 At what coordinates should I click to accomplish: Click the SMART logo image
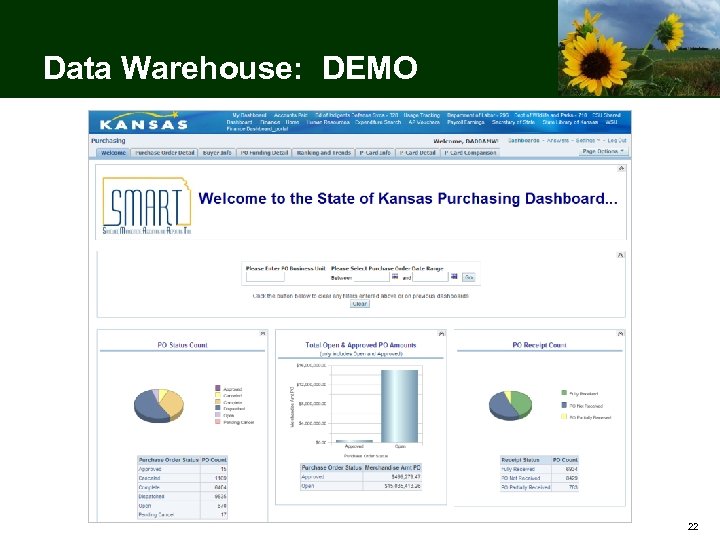pos(146,206)
